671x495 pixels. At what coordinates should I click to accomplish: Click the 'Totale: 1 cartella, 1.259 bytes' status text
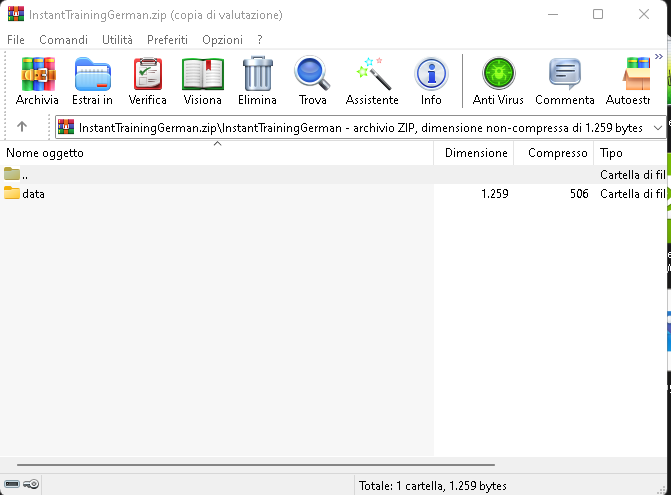coord(433,486)
